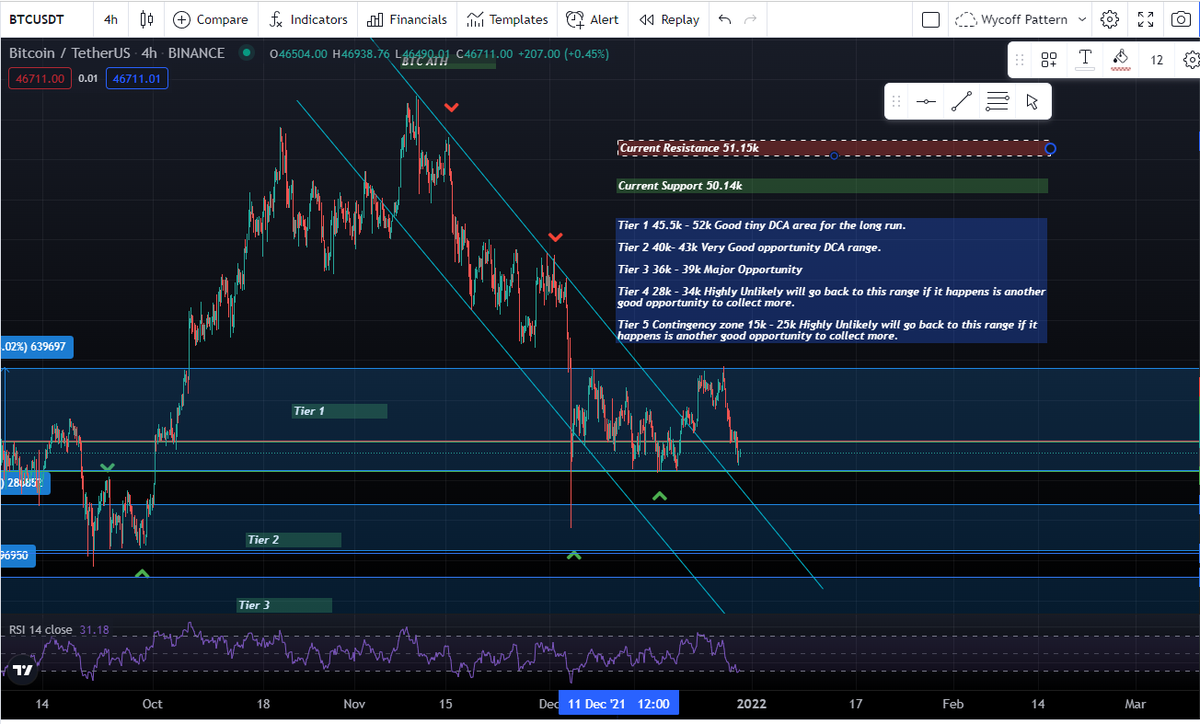Click the Tier 3 chart label
1200x724 pixels.
click(284, 605)
